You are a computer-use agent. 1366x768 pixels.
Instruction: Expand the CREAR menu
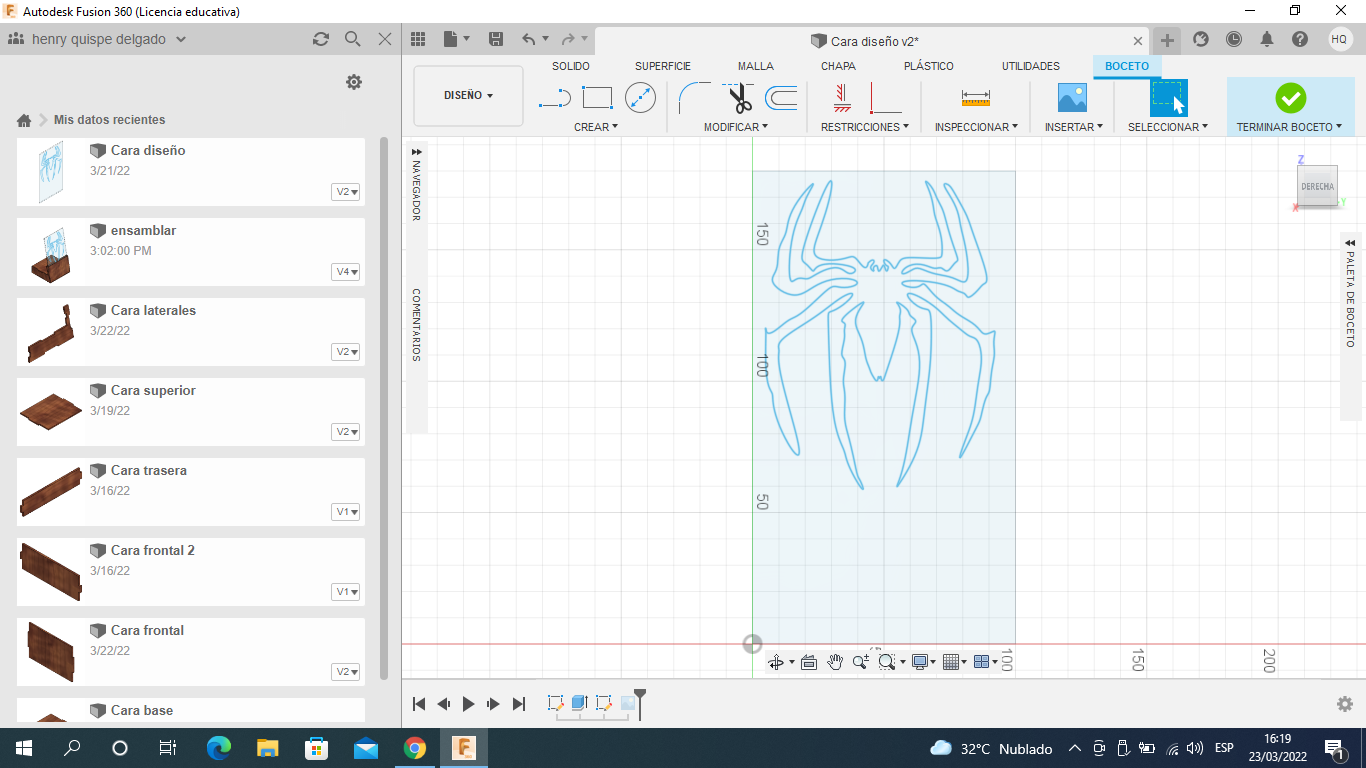(596, 127)
